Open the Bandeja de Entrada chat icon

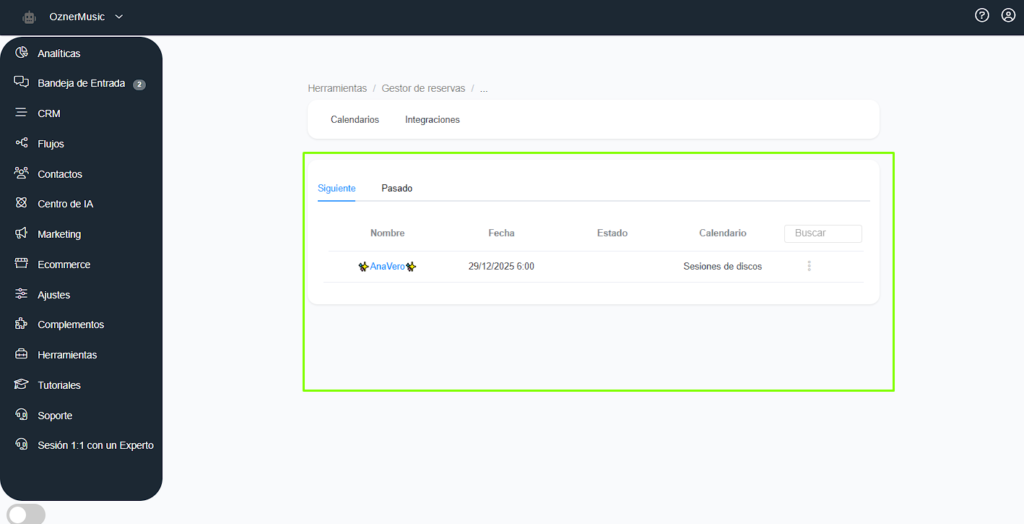tap(21, 83)
